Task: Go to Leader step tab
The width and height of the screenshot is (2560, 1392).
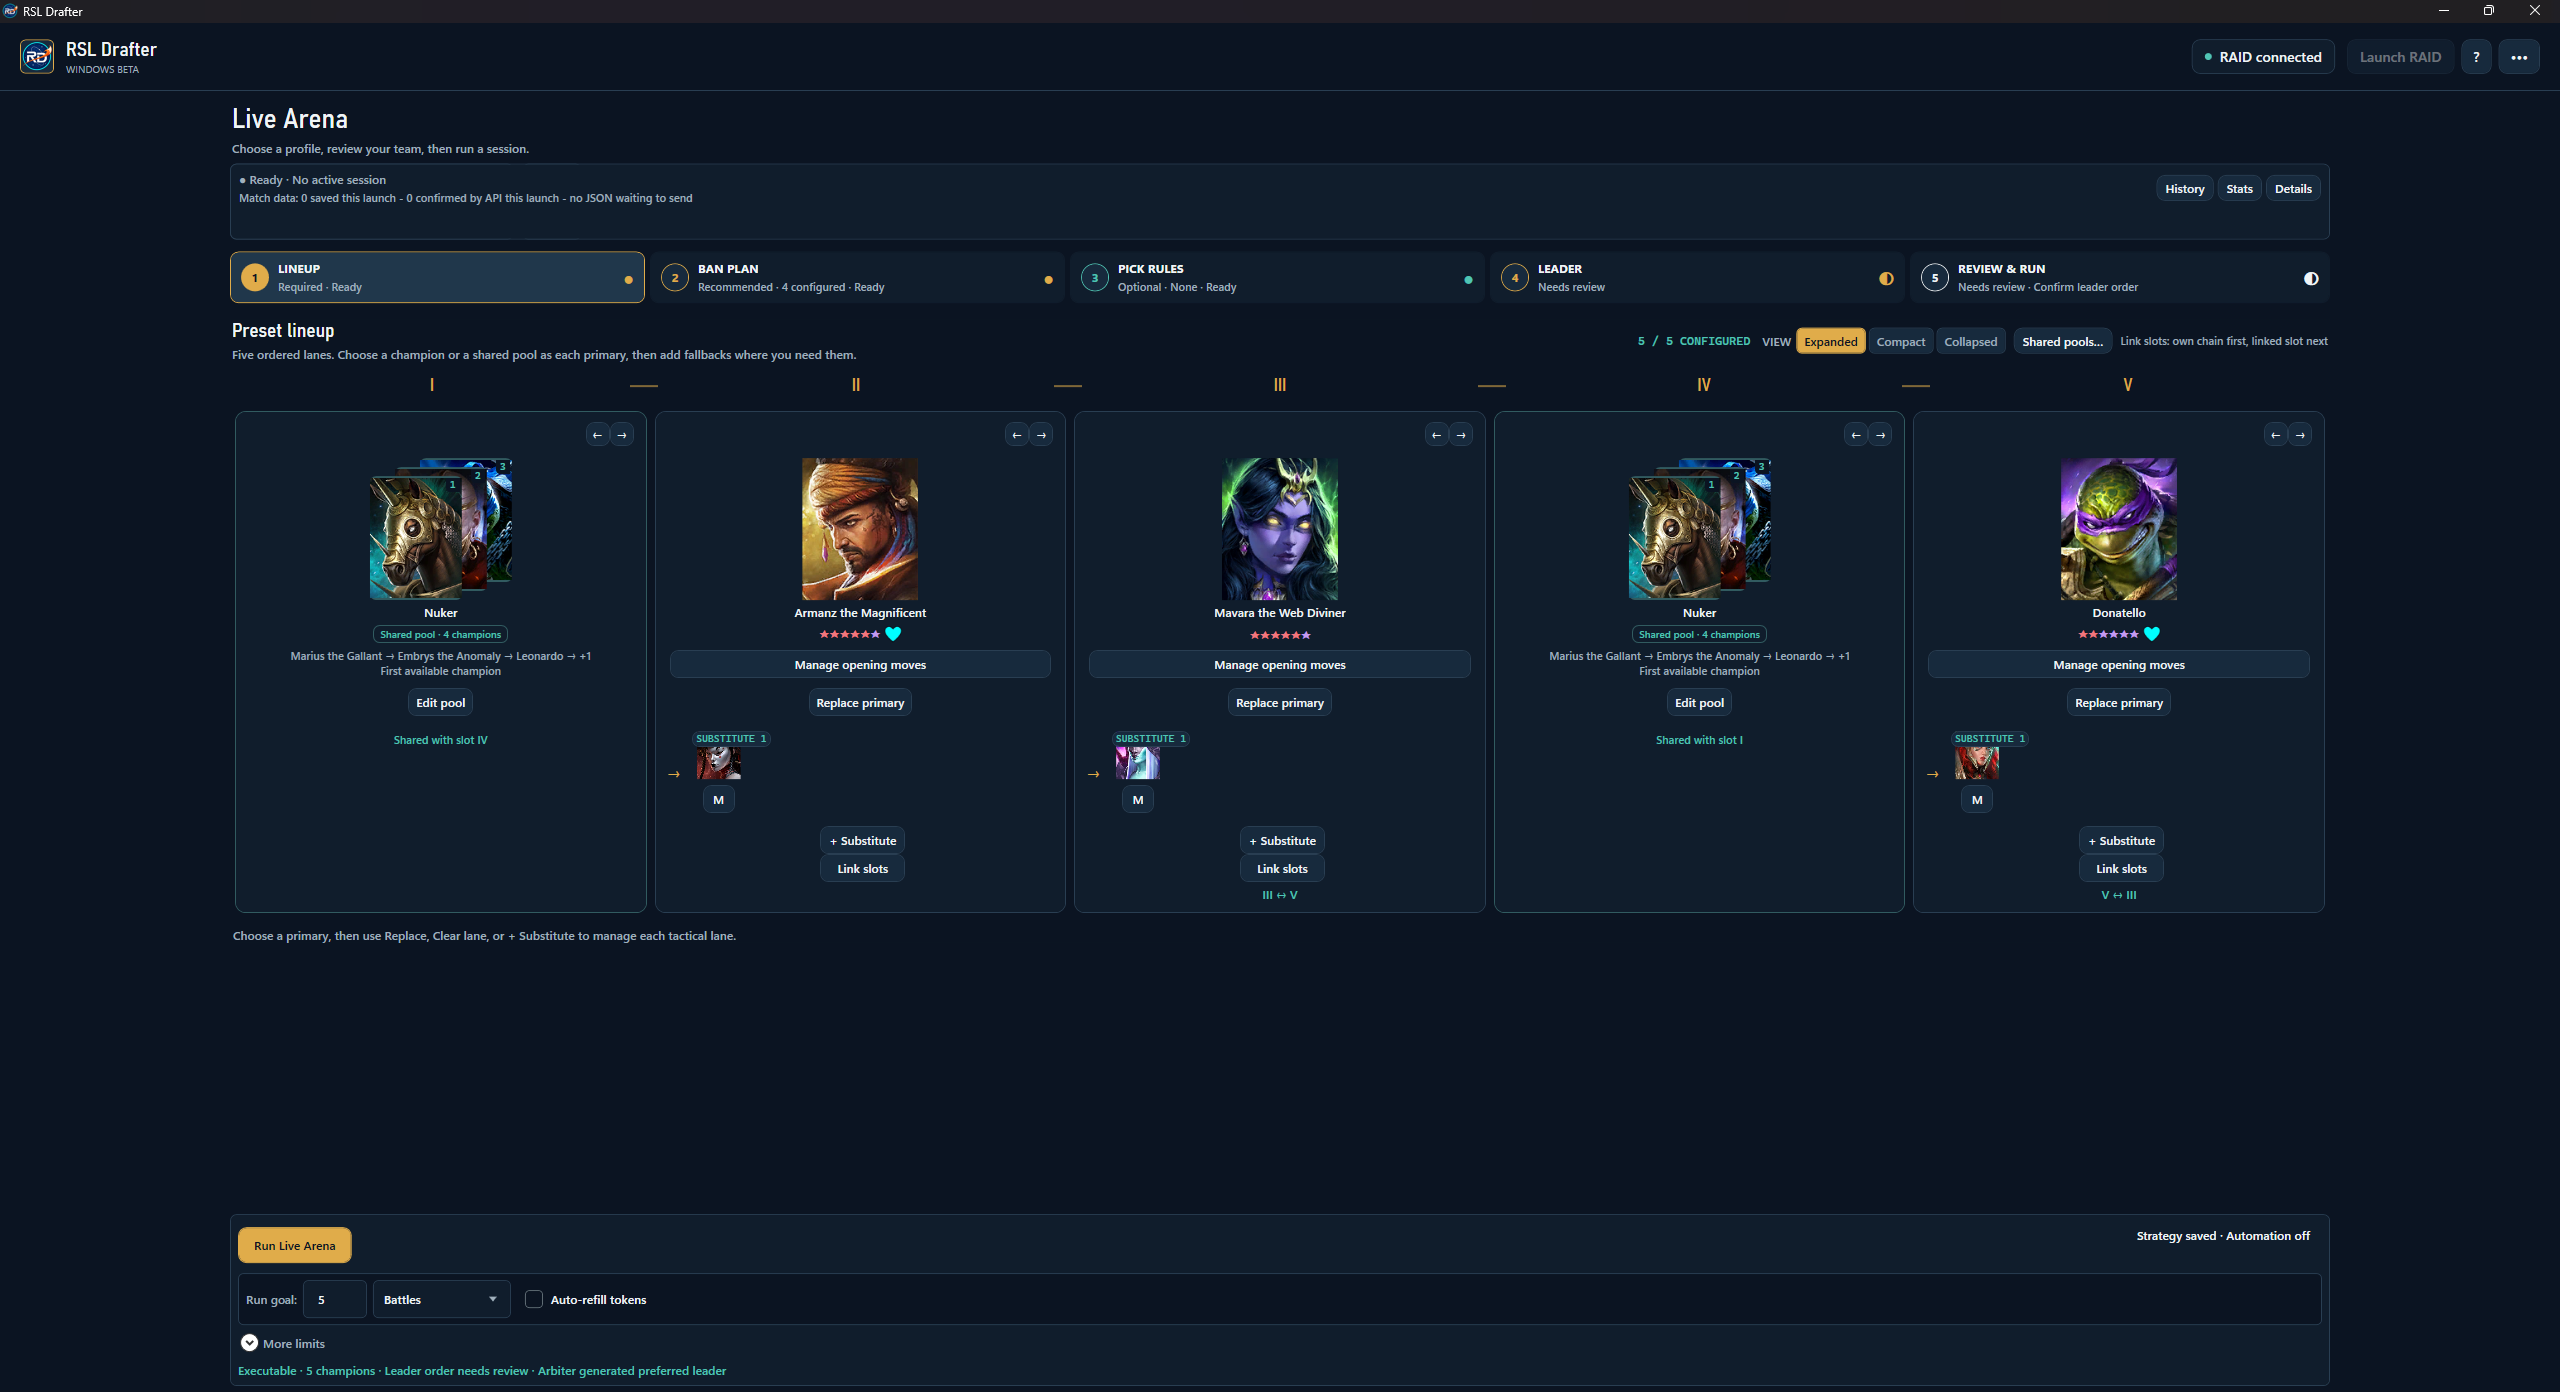Action: [x=1697, y=277]
